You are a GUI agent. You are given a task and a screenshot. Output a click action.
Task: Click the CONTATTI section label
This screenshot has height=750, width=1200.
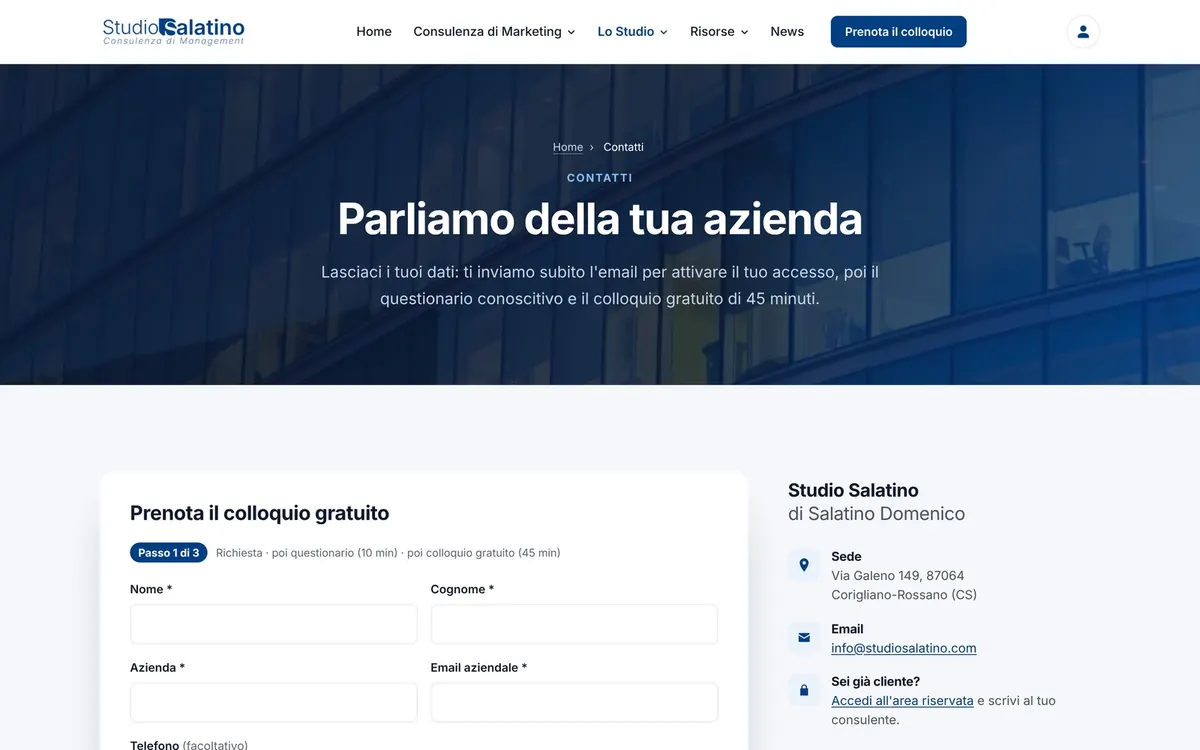point(600,178)
